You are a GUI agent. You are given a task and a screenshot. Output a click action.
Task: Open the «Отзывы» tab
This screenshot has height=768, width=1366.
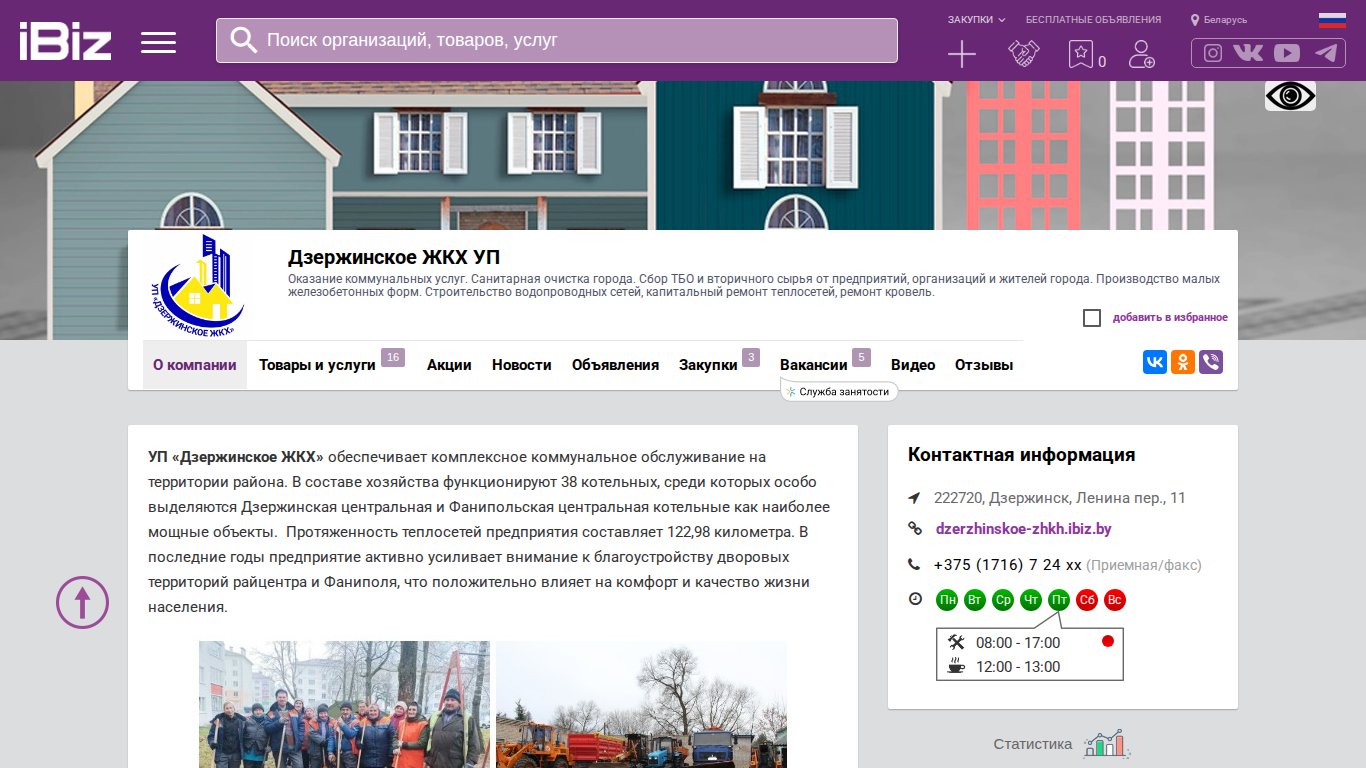coord(984,365)
